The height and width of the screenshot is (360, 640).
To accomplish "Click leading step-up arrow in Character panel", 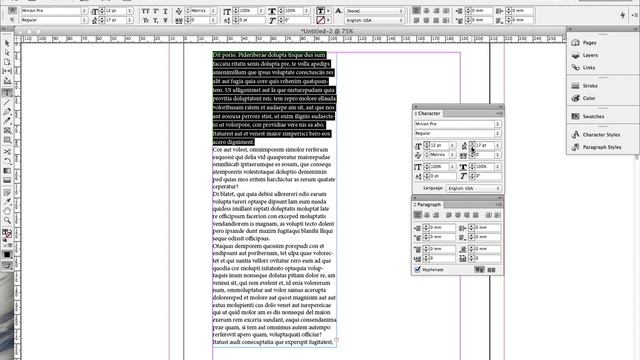I will point(472,143).
